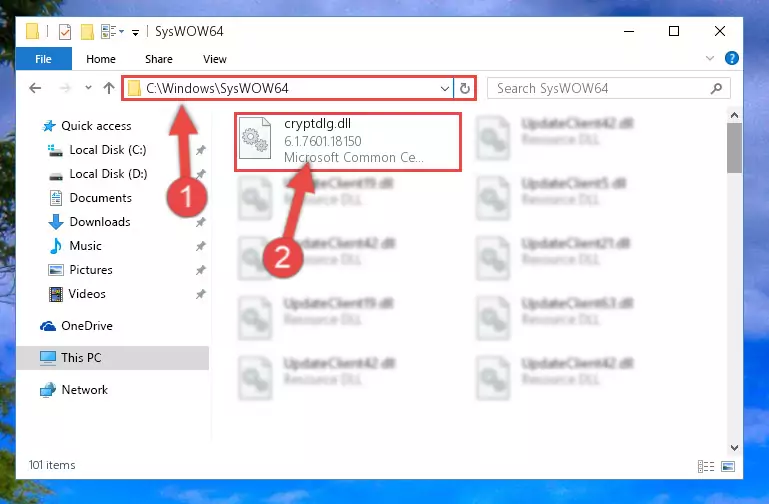Expand the ribbon with chevron
Screen dimensions: 769x504
pyautogui.click(x=710, y=58)
